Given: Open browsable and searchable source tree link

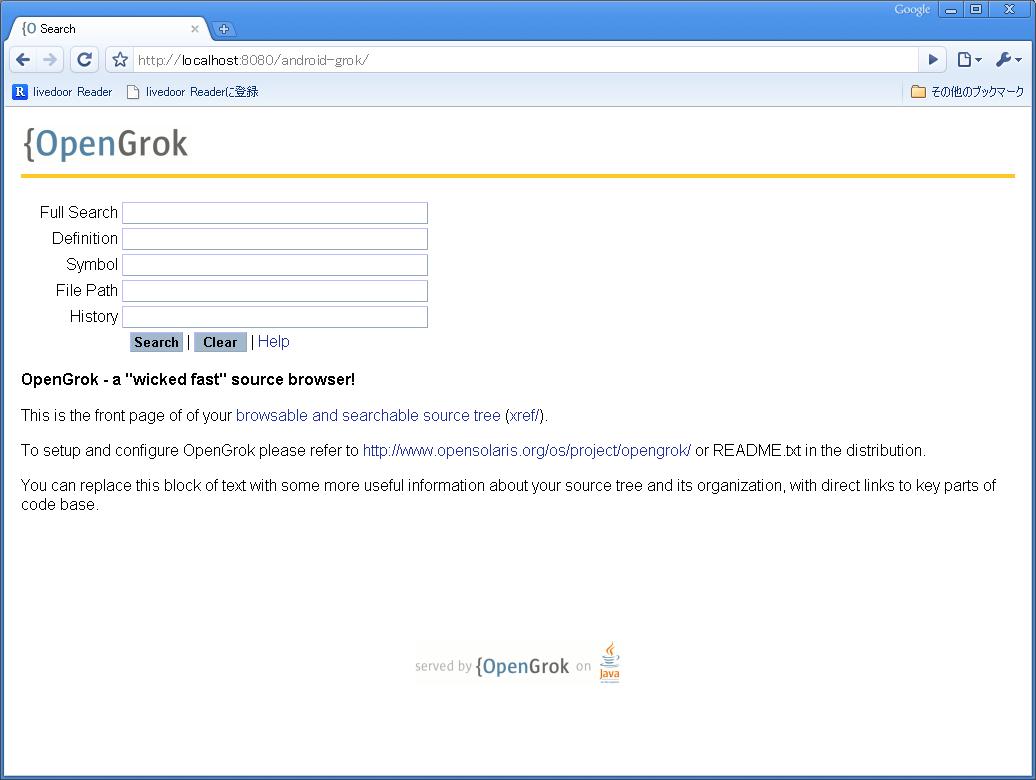Looking at the screenshot, I should coord(368,415).
